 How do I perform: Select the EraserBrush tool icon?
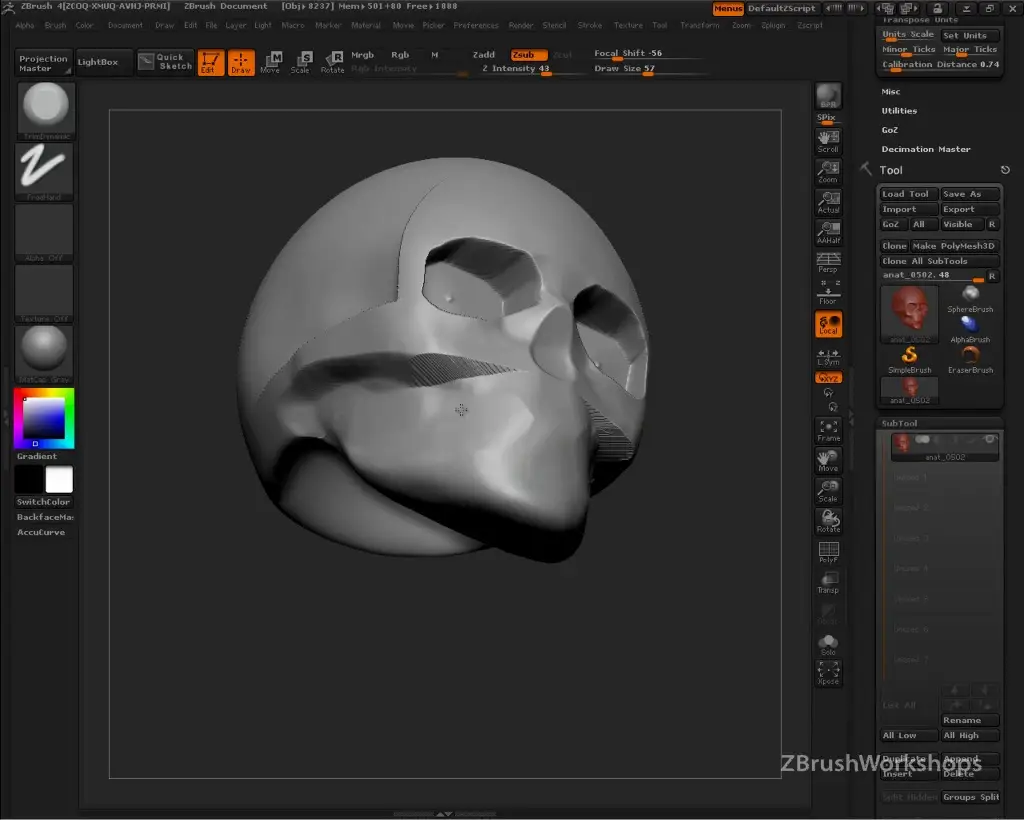[x=969, y=357]
